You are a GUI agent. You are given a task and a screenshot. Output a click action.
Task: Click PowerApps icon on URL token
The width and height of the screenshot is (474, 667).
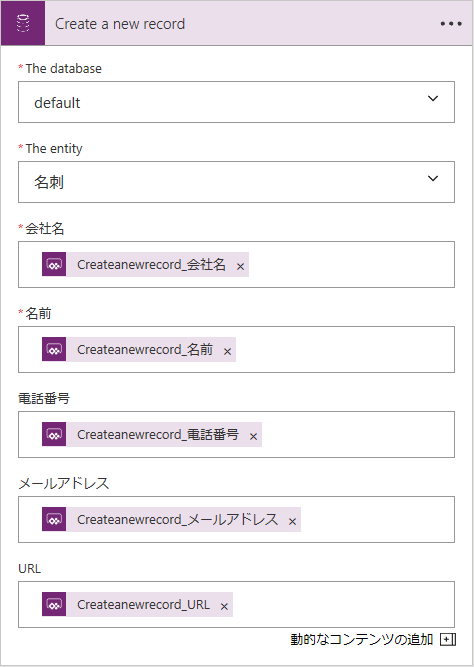tap(54, 604)
